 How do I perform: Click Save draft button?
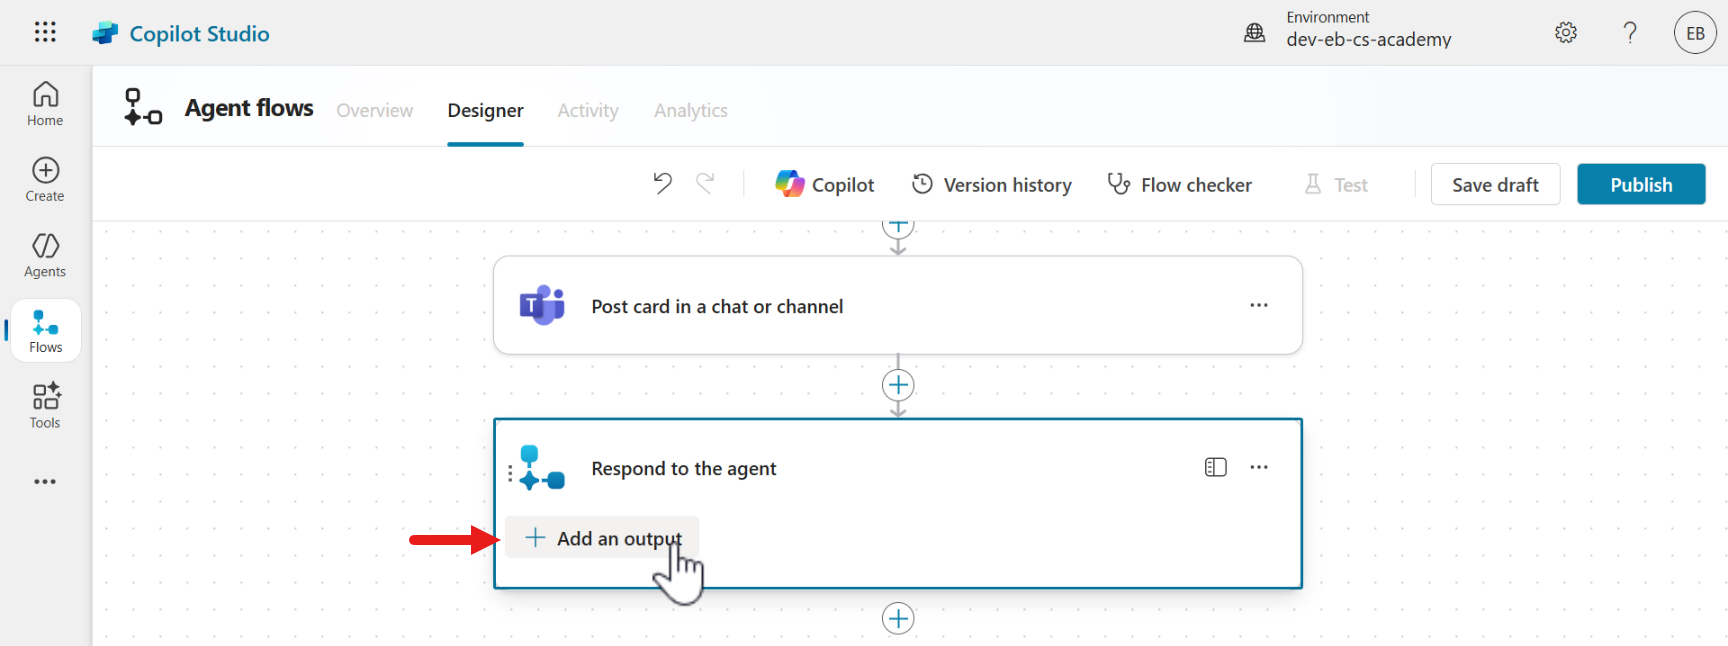point(1494,185)
